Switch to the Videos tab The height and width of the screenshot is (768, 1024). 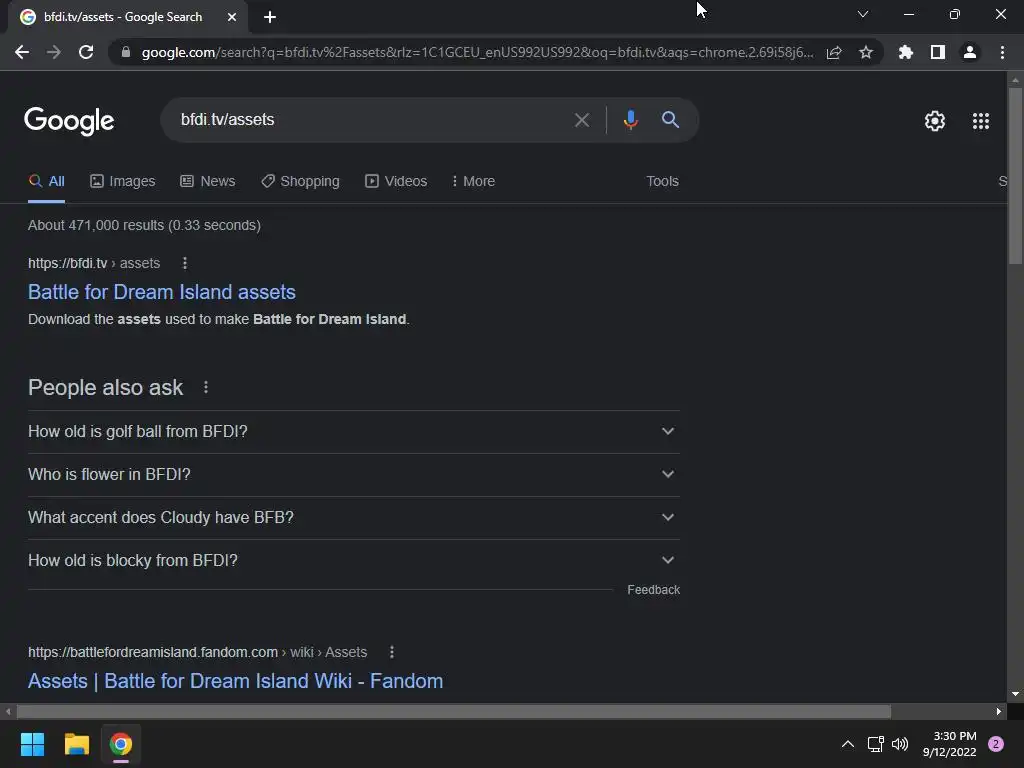[x=396, y=181]
